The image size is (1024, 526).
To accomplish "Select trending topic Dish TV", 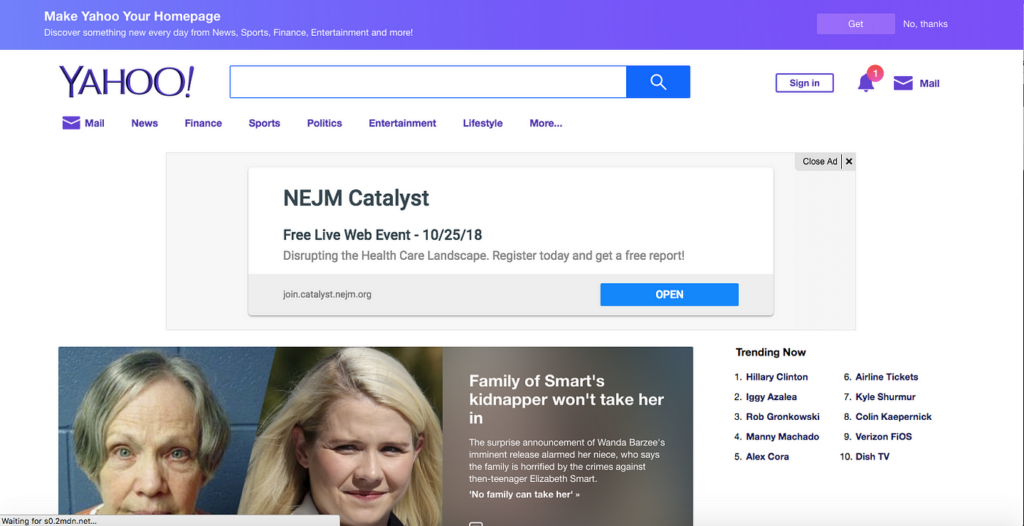I will tap(872, 456).
